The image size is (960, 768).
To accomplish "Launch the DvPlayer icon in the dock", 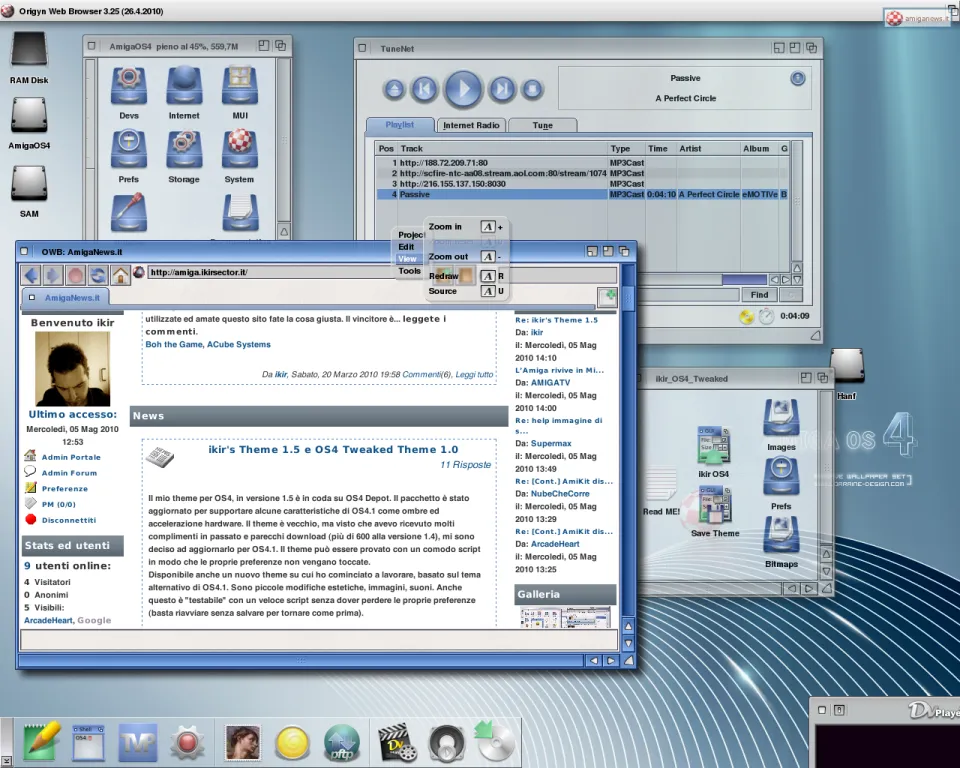I will click(x=397, y=743).
